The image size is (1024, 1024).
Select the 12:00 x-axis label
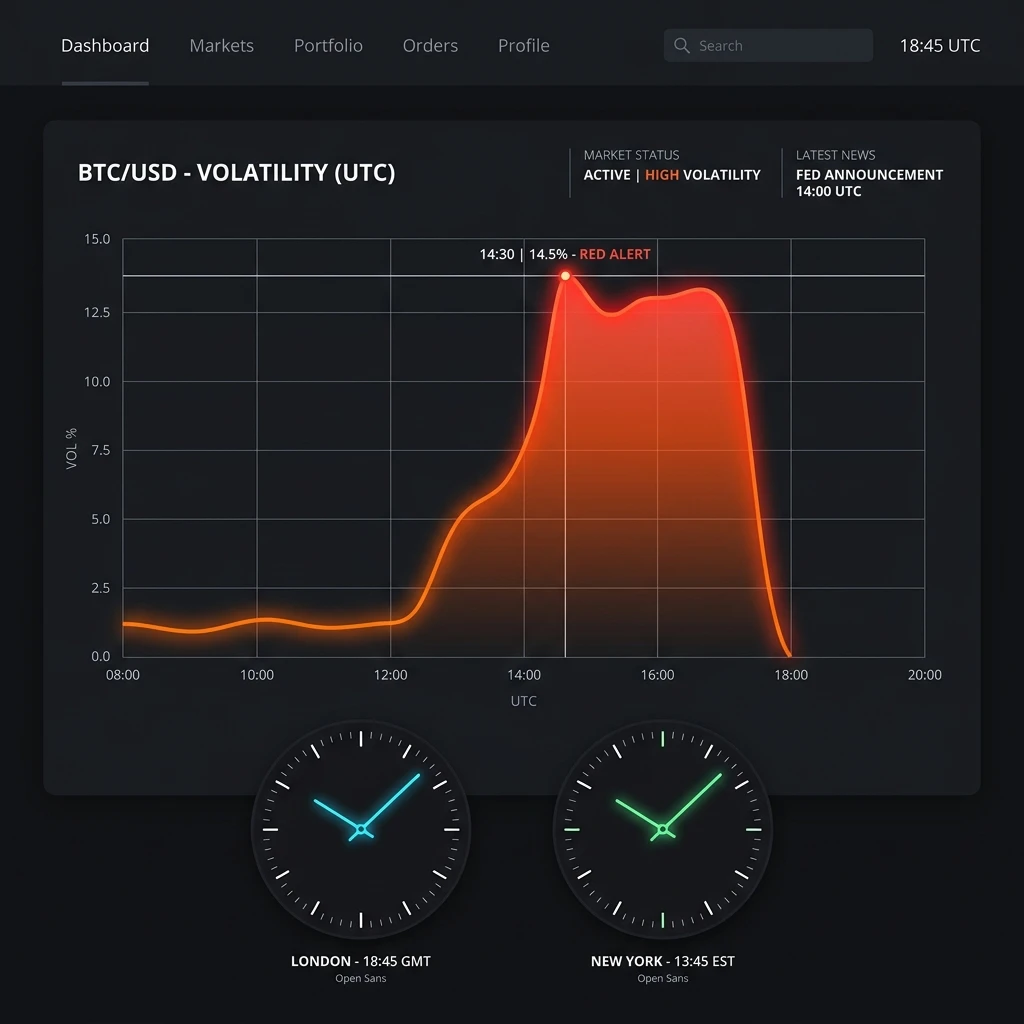[x=391, y=675]
